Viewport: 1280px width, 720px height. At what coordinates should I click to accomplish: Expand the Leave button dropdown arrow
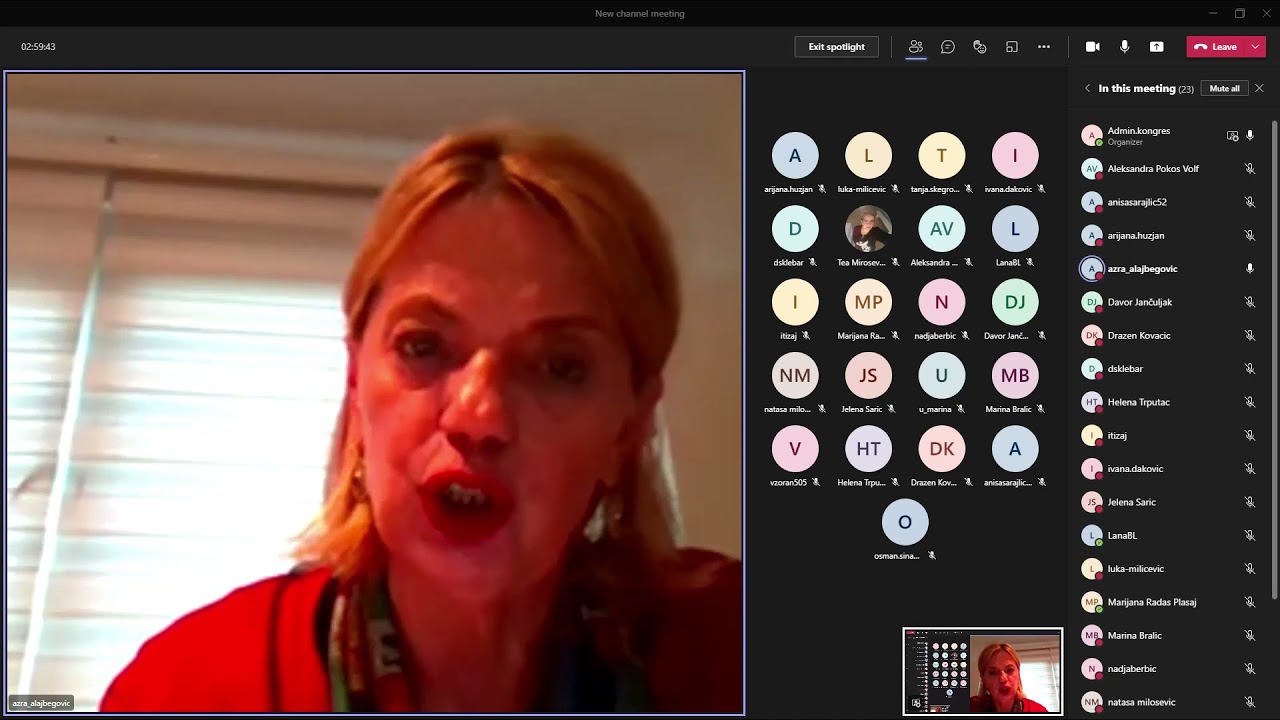(1256, 47)
